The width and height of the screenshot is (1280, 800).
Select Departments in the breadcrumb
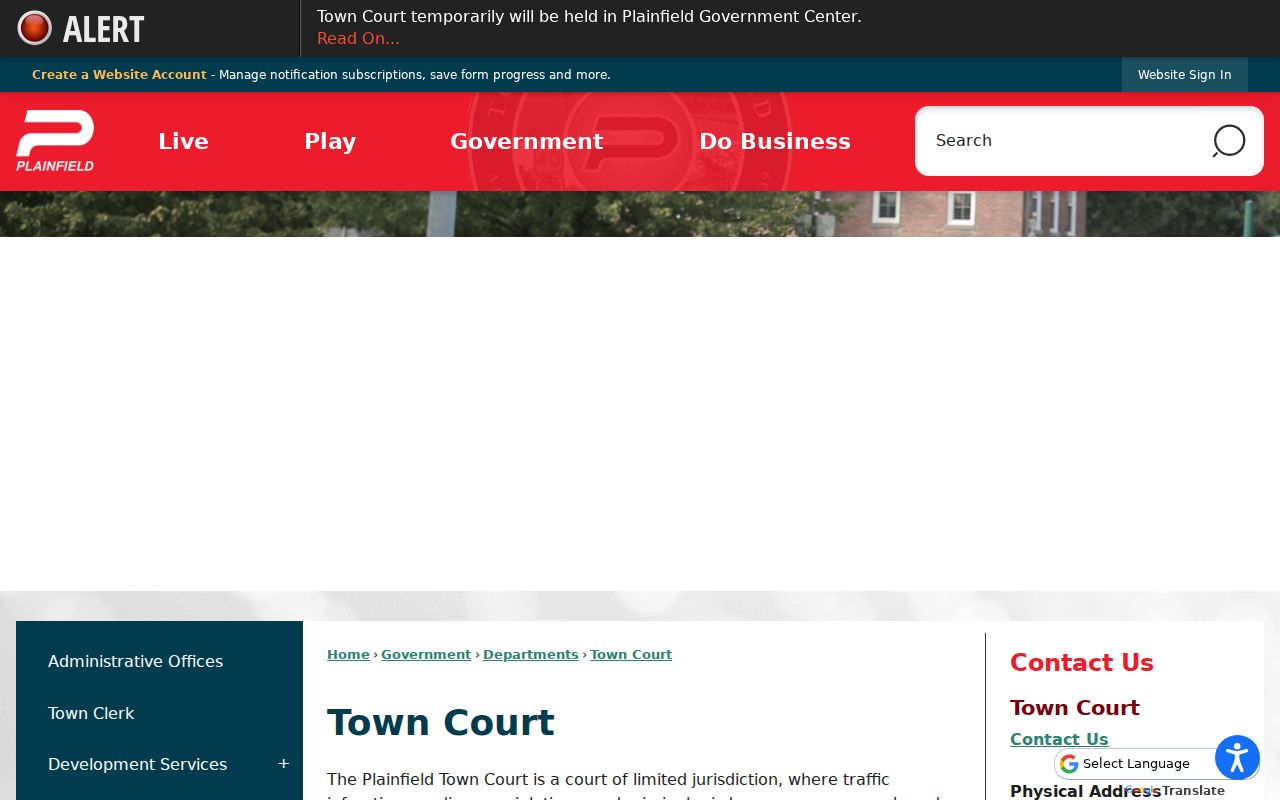click(x=531, y=654)
